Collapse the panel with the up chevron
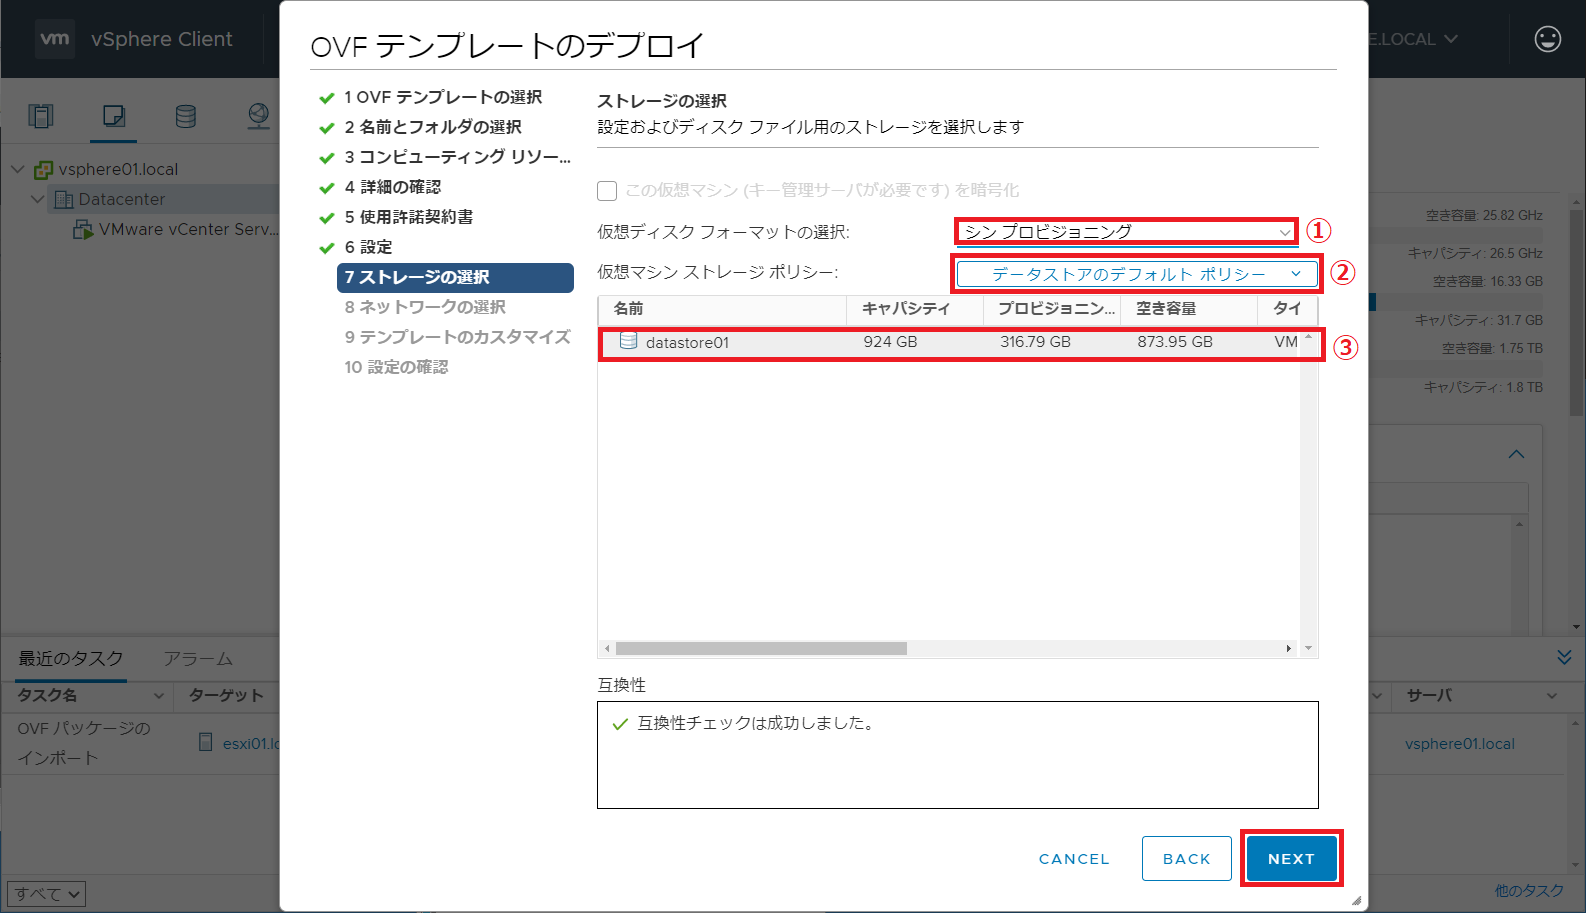Image resolution: width=1586 pixels, height=913 pixels. [x=1517, y=454]
